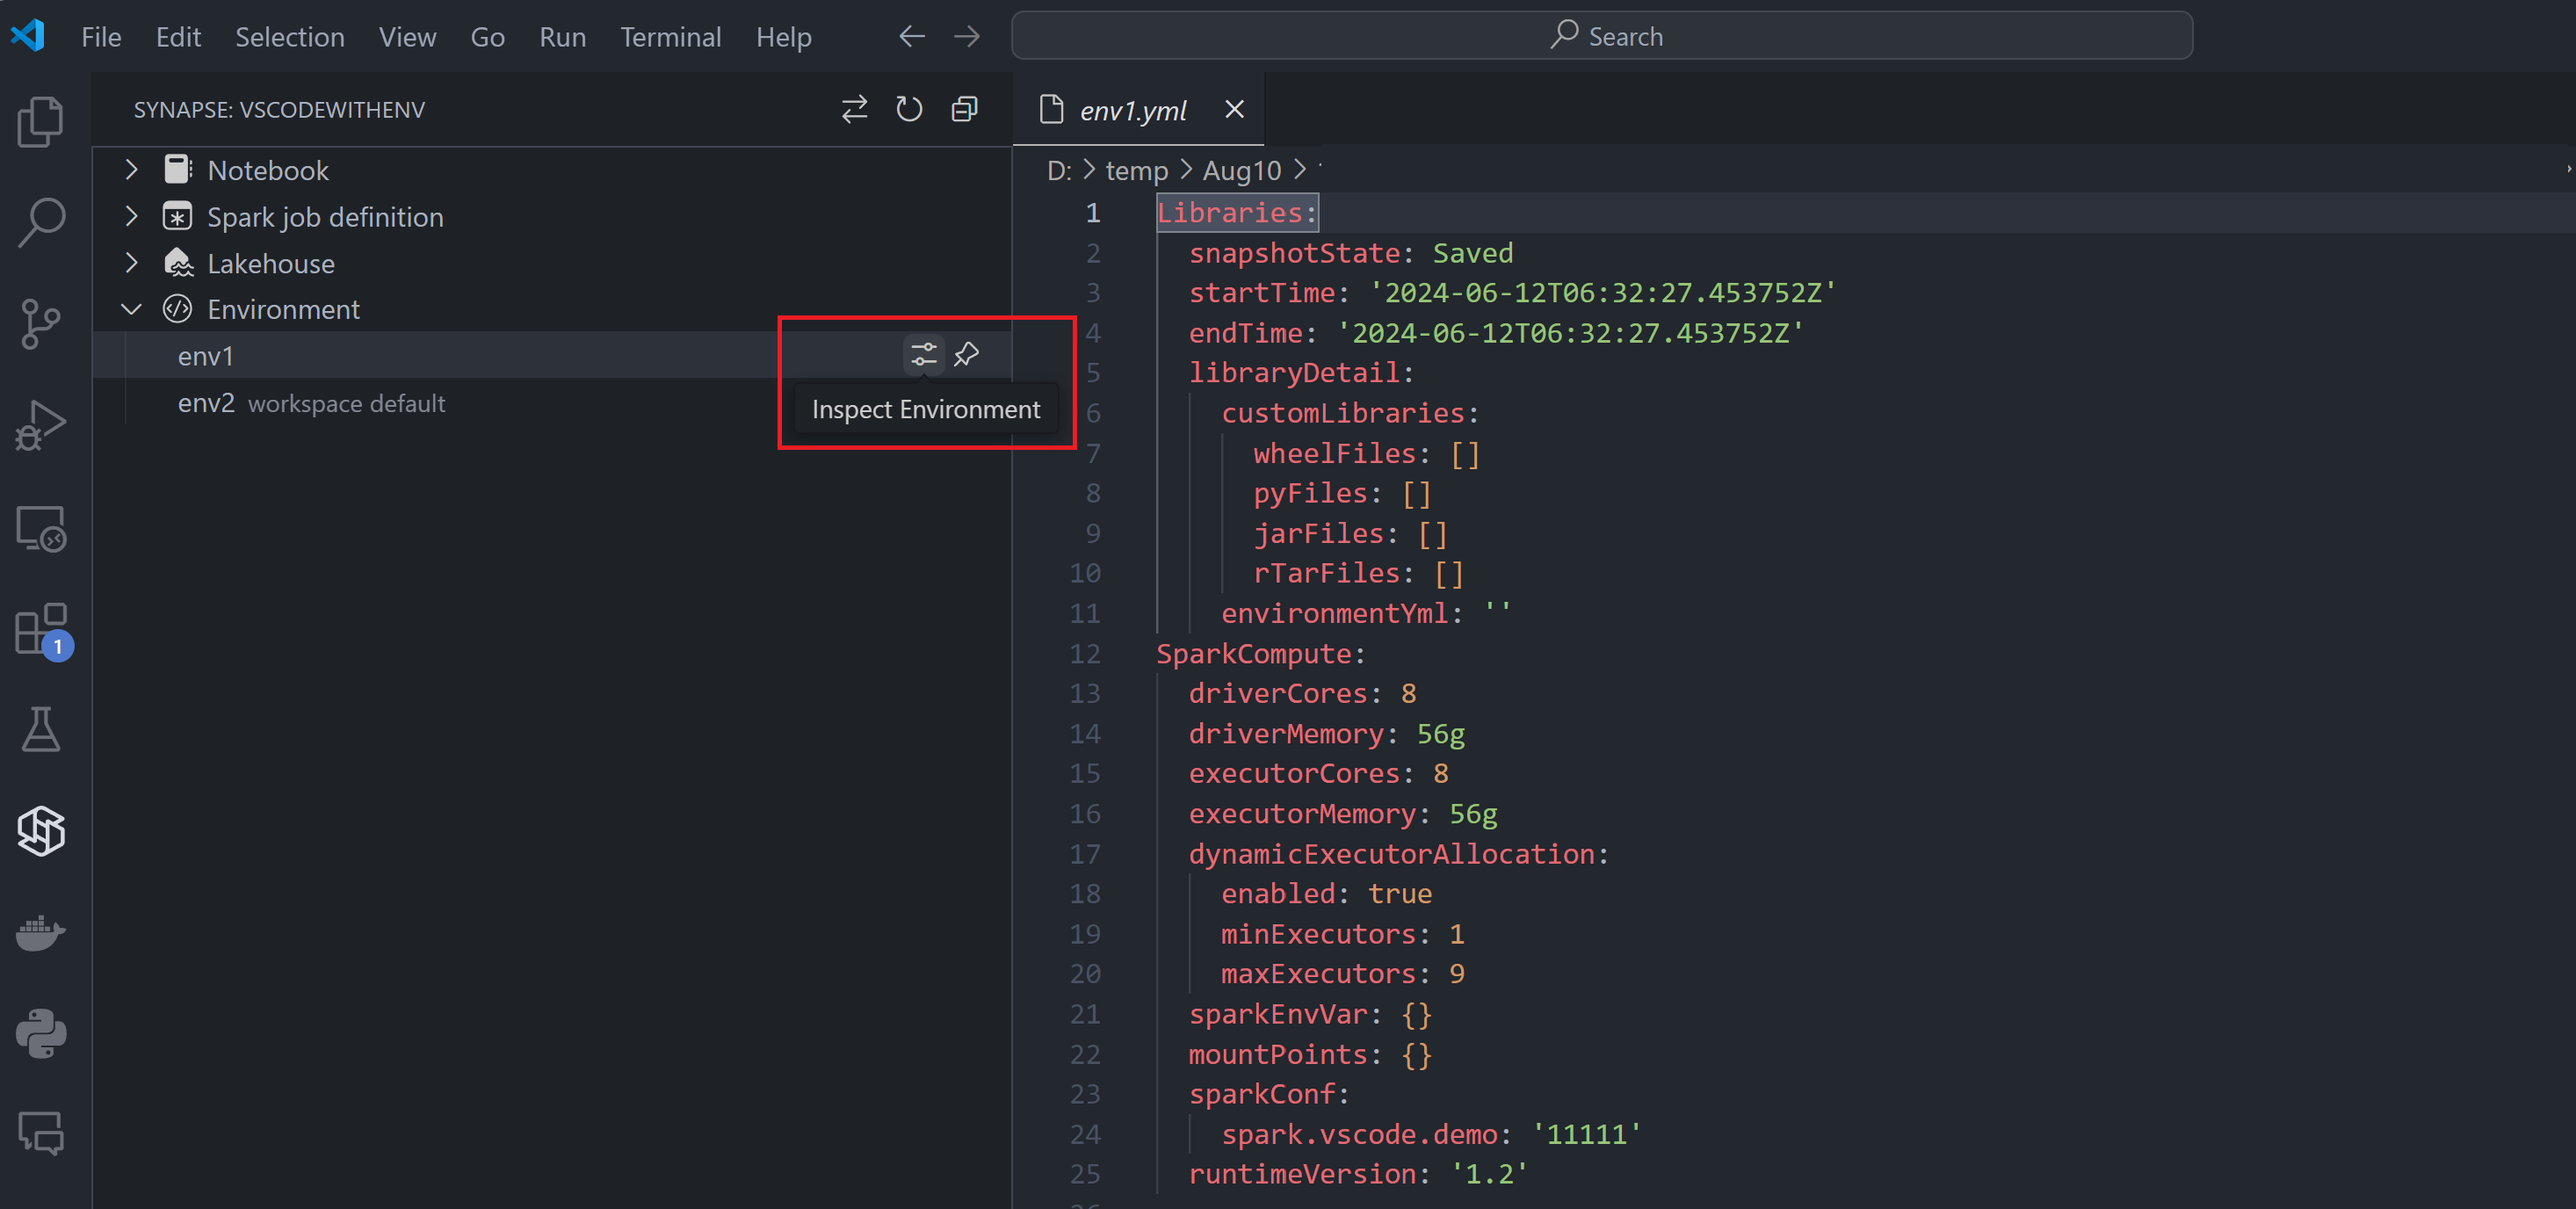Open the Extensions view with badge
Image resolution: width=2576 pixels, height=1209 pixels.
tap(40, 629)
